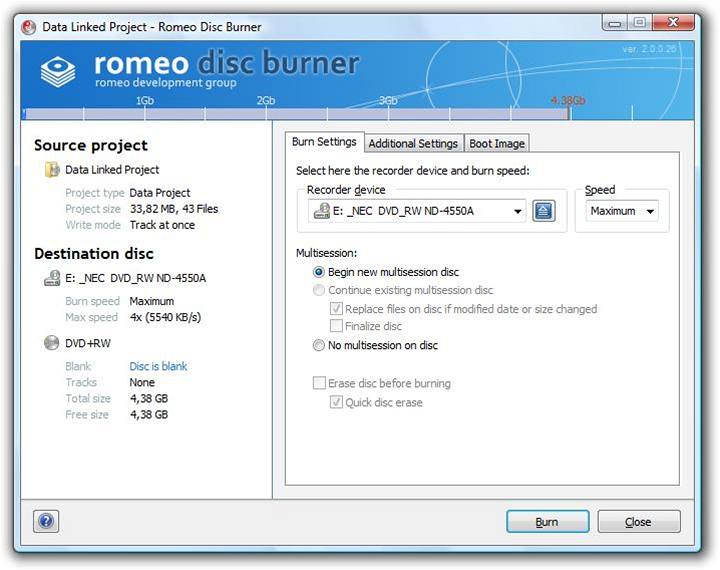Click the Burn speed "Maximum" value in Destination disc
This screenshot has width=720, height=570.
pos(152,301)
